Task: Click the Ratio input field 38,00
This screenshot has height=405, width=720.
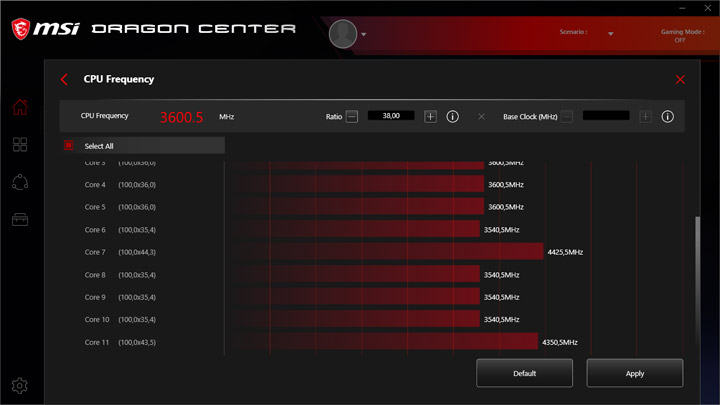Action: tap(391, 116)
